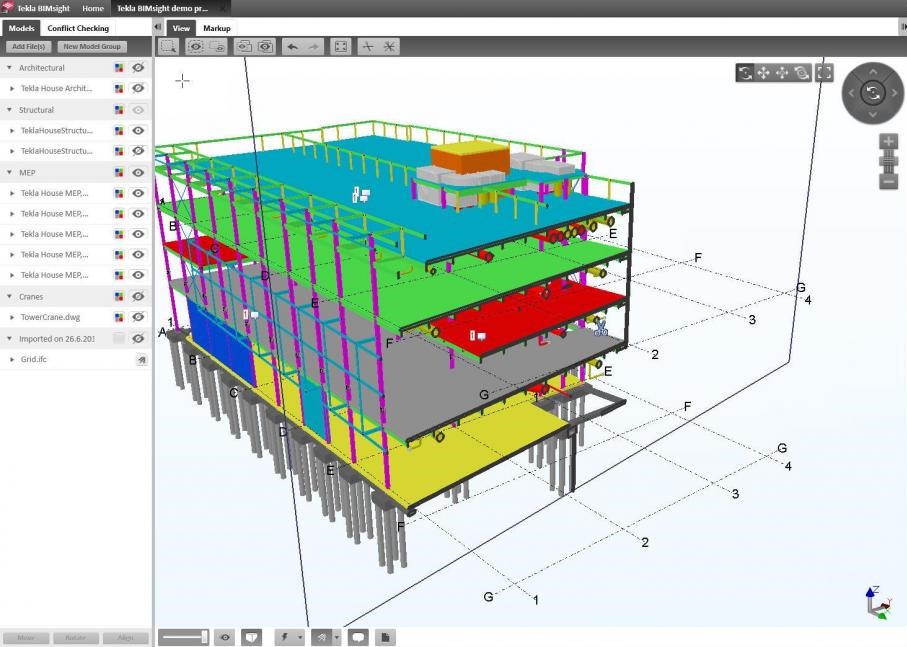Collapse the Imported on 26.6 group

click(x=9, y=338)
